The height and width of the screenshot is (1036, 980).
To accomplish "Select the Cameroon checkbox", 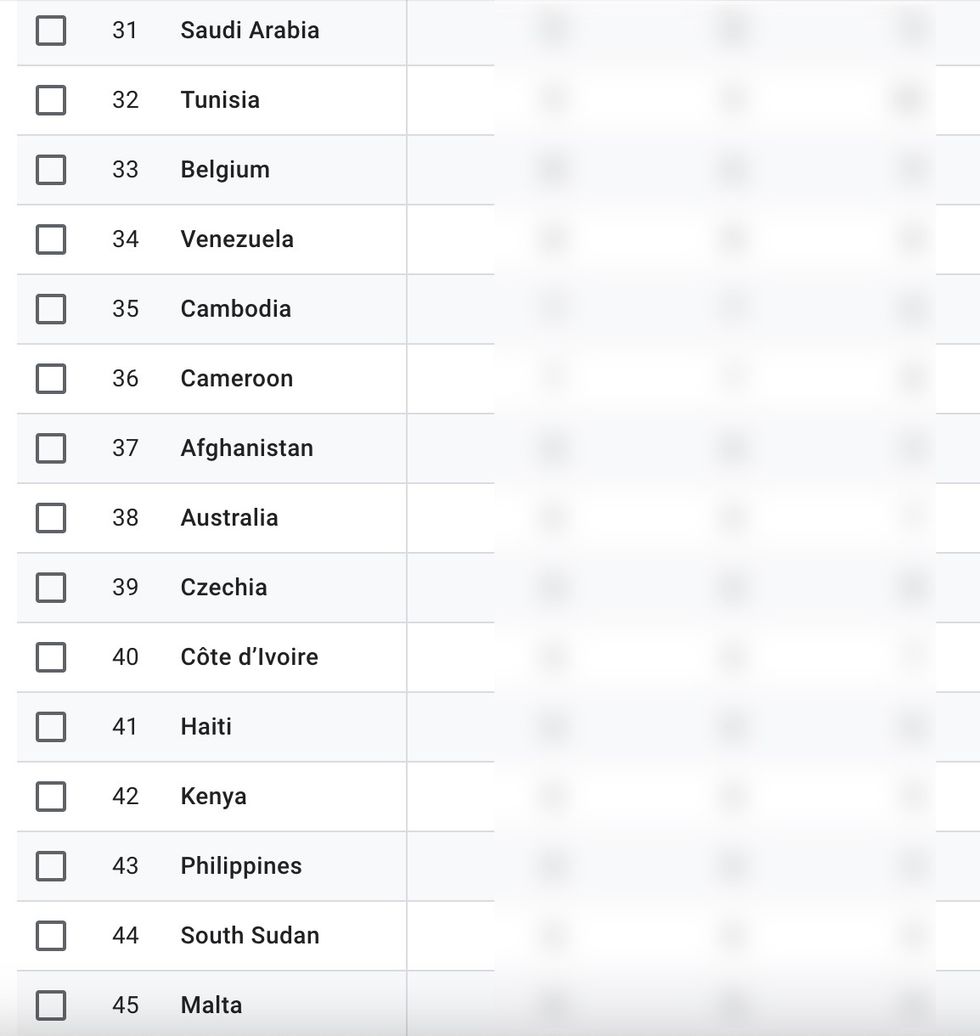I will point(51,379).
